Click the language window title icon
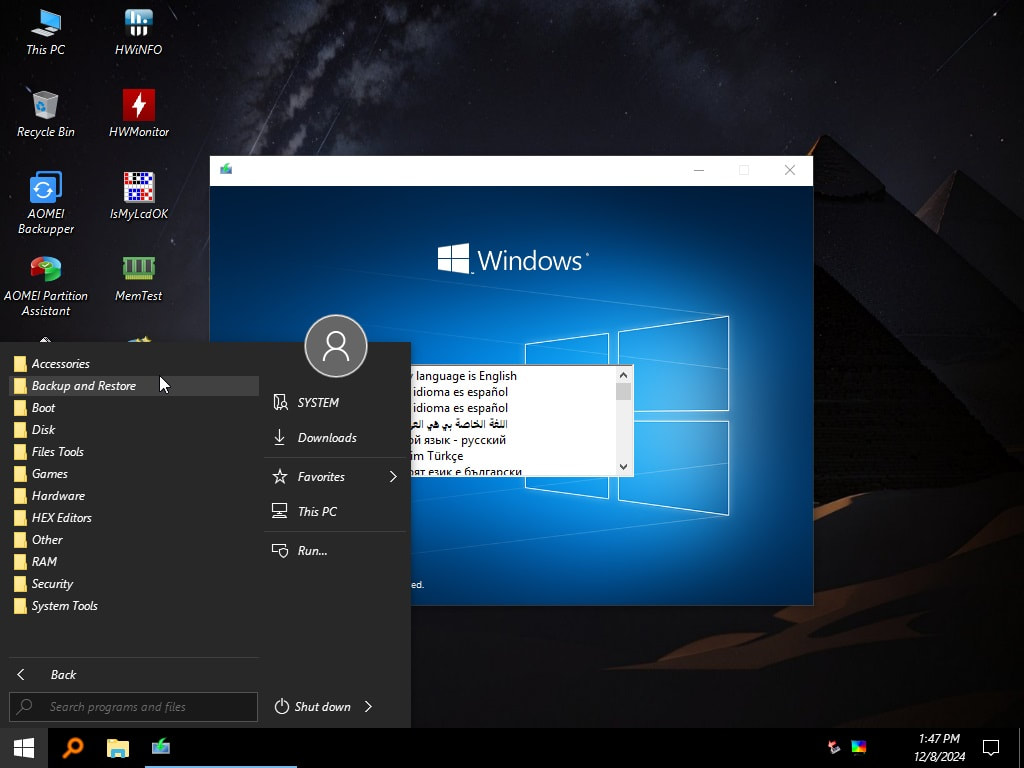Screen dimensions: 1024x768 [226, 170]
